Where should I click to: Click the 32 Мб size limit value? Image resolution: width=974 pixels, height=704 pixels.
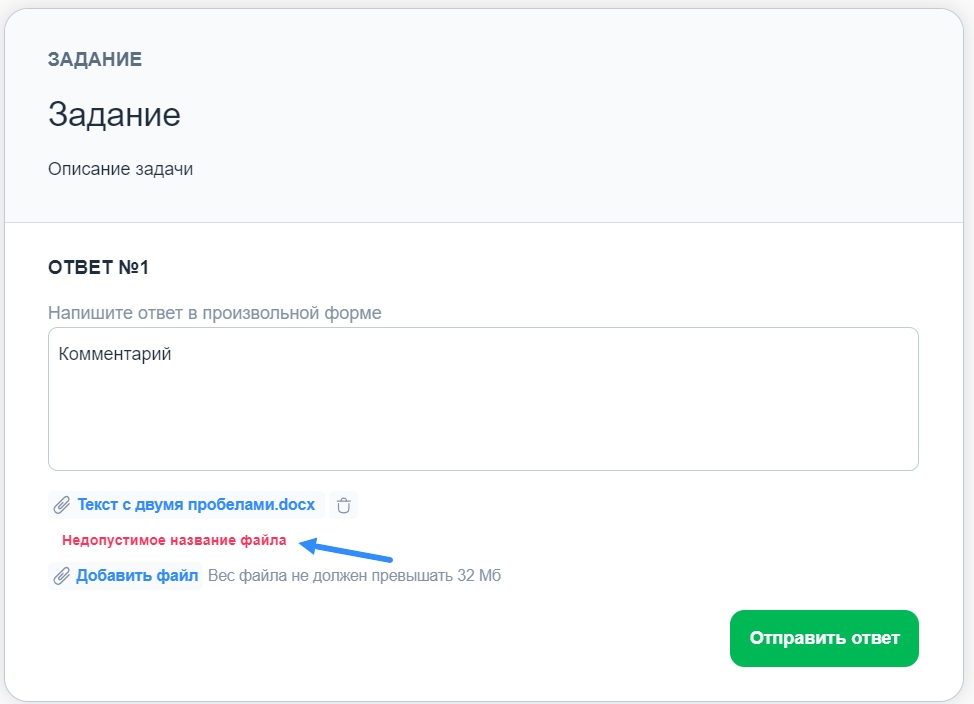click(x=479, y=575)
